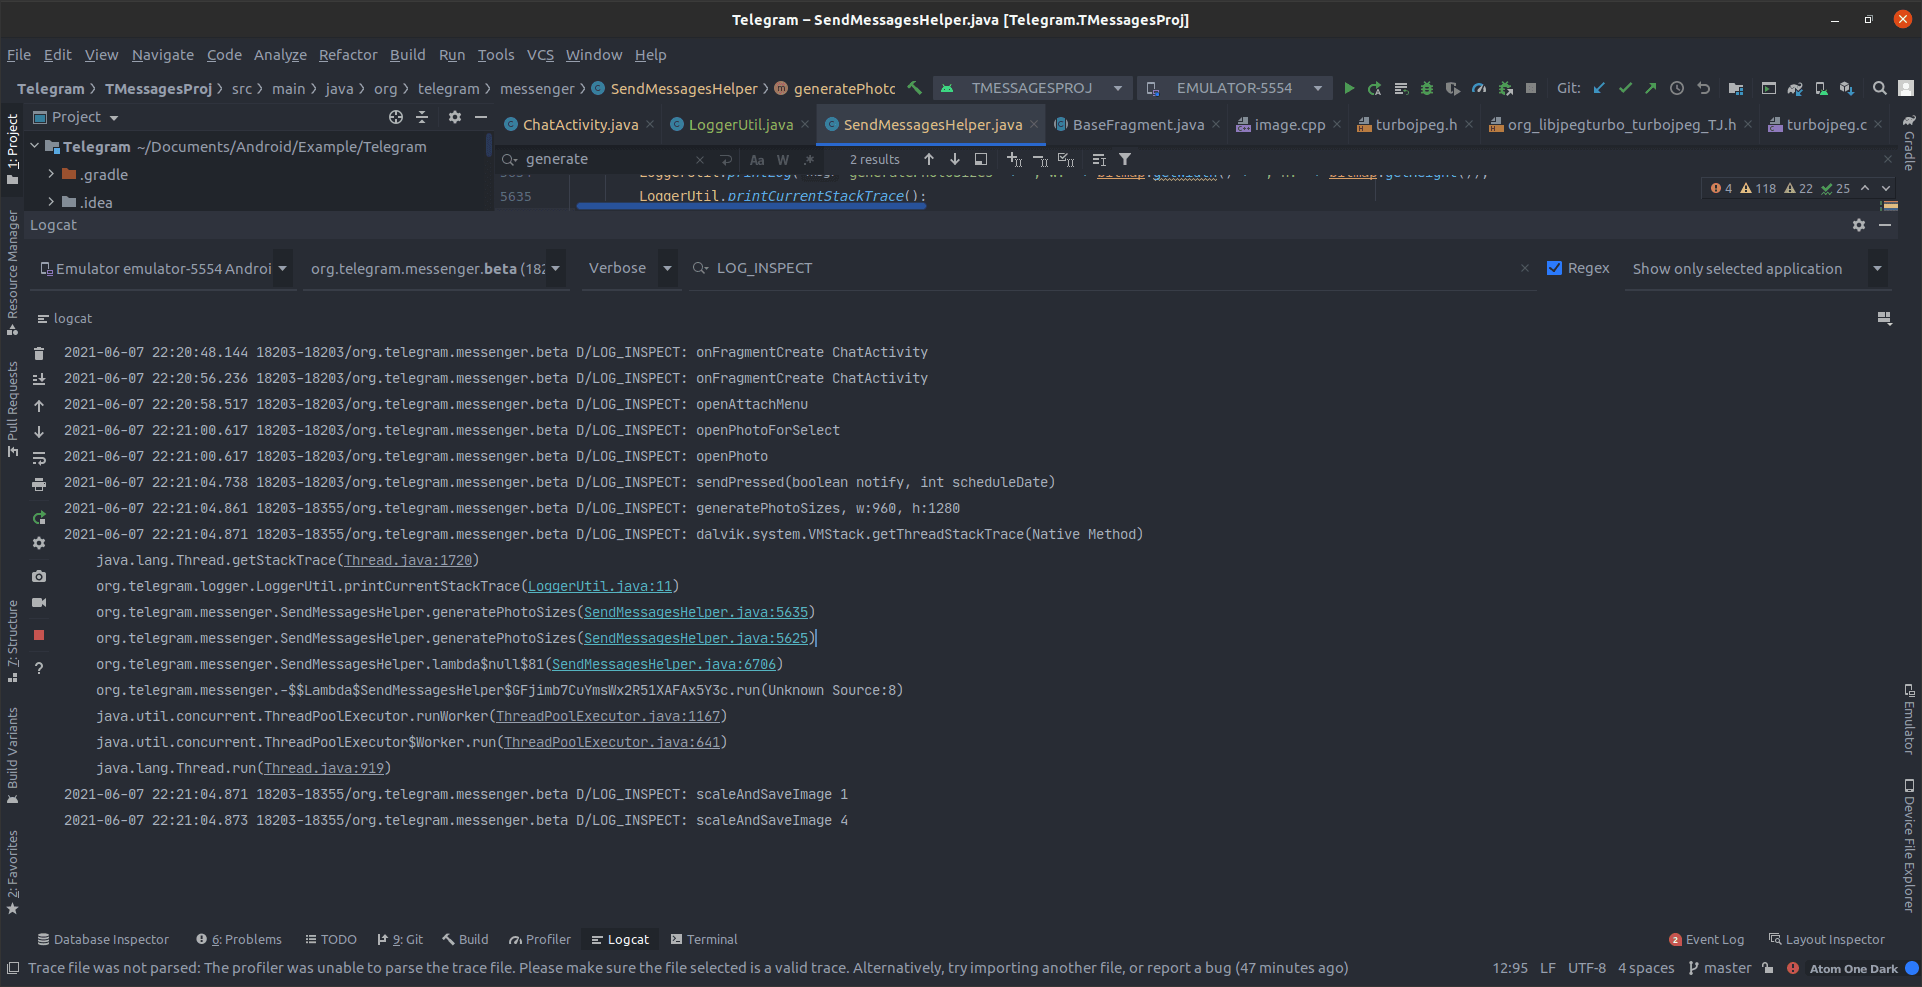The width and height of the screenshot is (1922, 987).
Task: Start debugging the TMESSAGESPROJ configuration
Action: point(1426,88)
